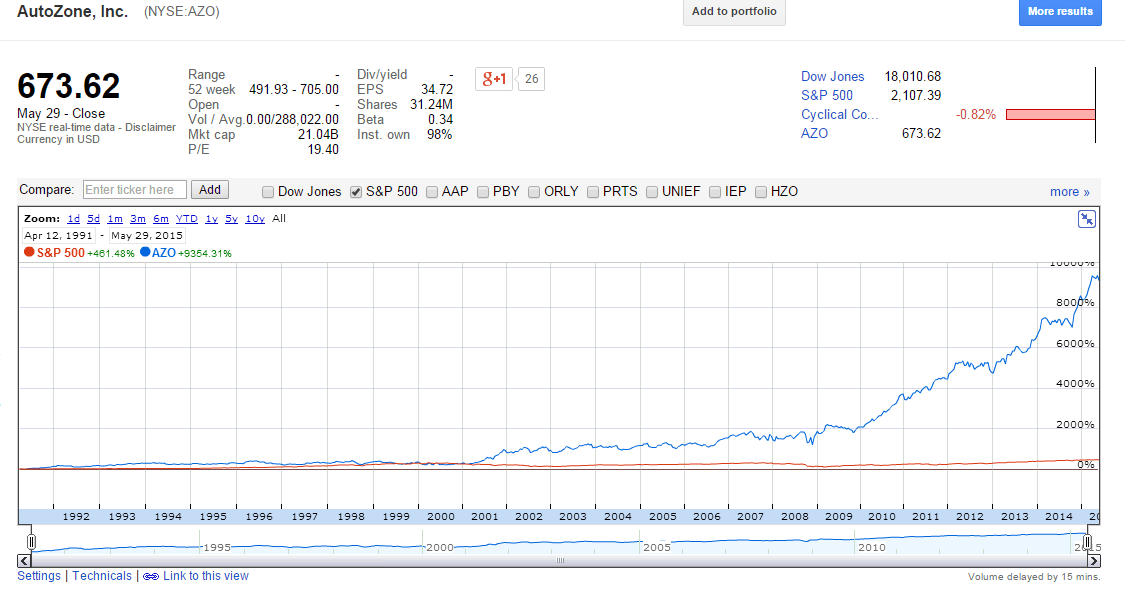
Task: Set chart zoom to YTD
Action: coord(187,219)
